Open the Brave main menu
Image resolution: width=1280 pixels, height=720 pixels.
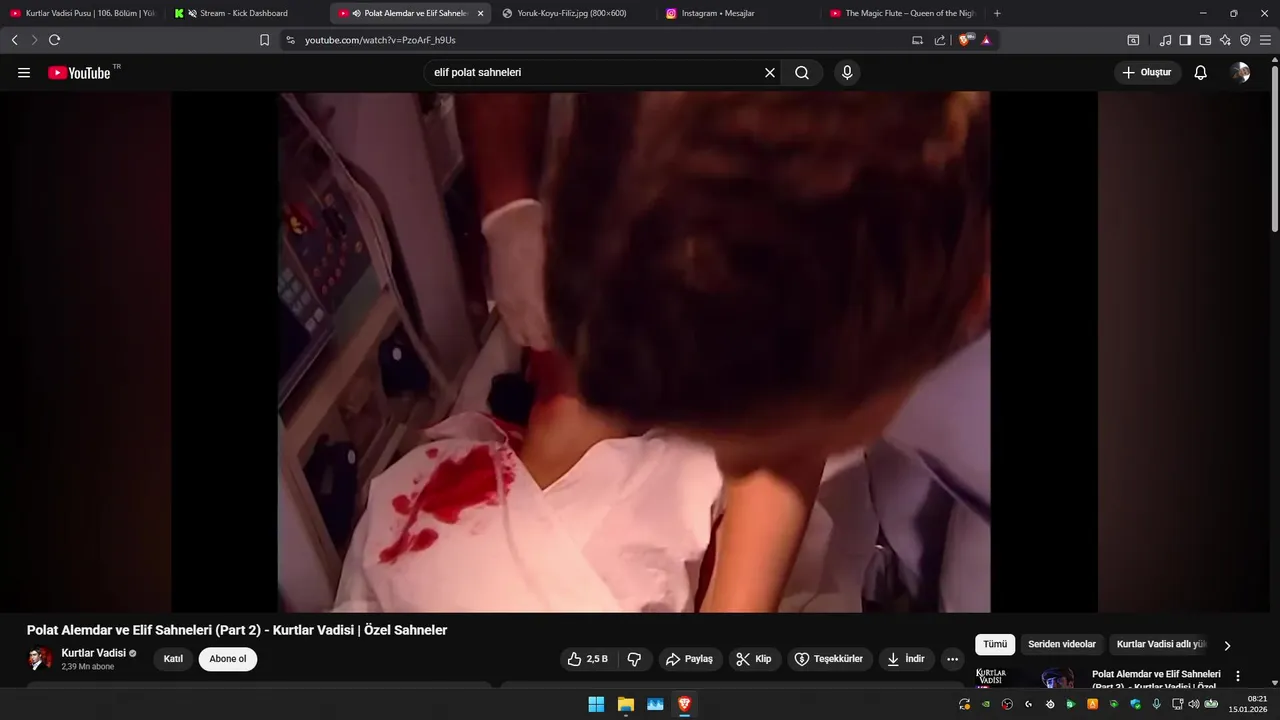[x=1265, y=40]
